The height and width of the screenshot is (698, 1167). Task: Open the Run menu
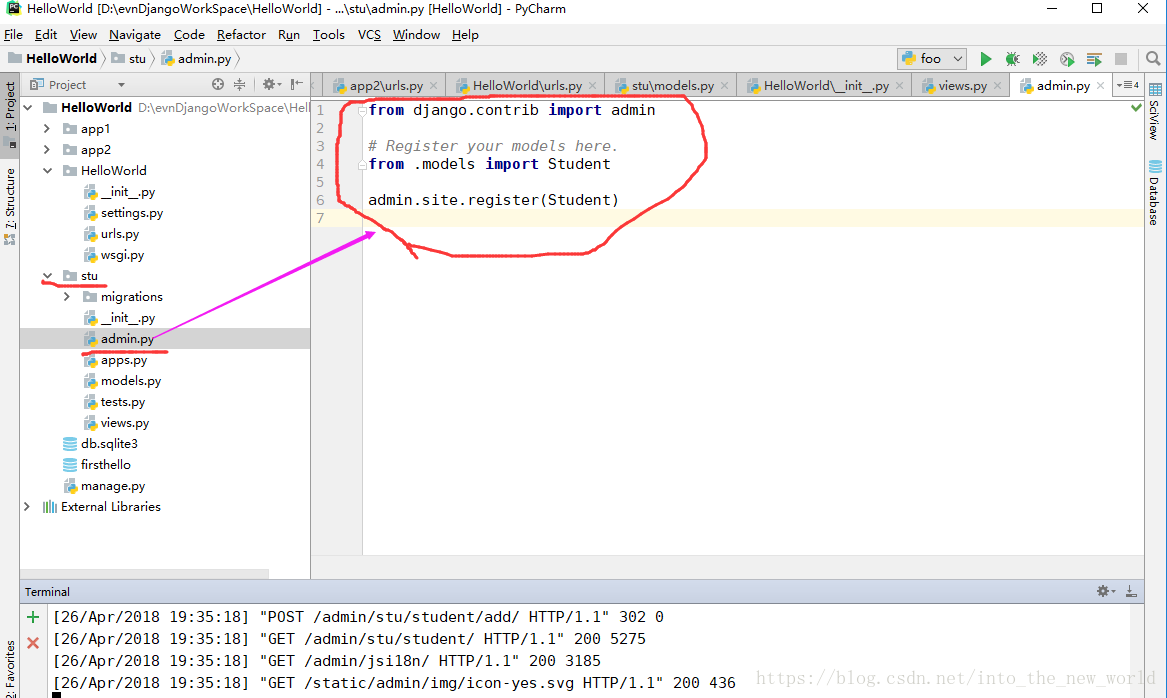(289, 35)
